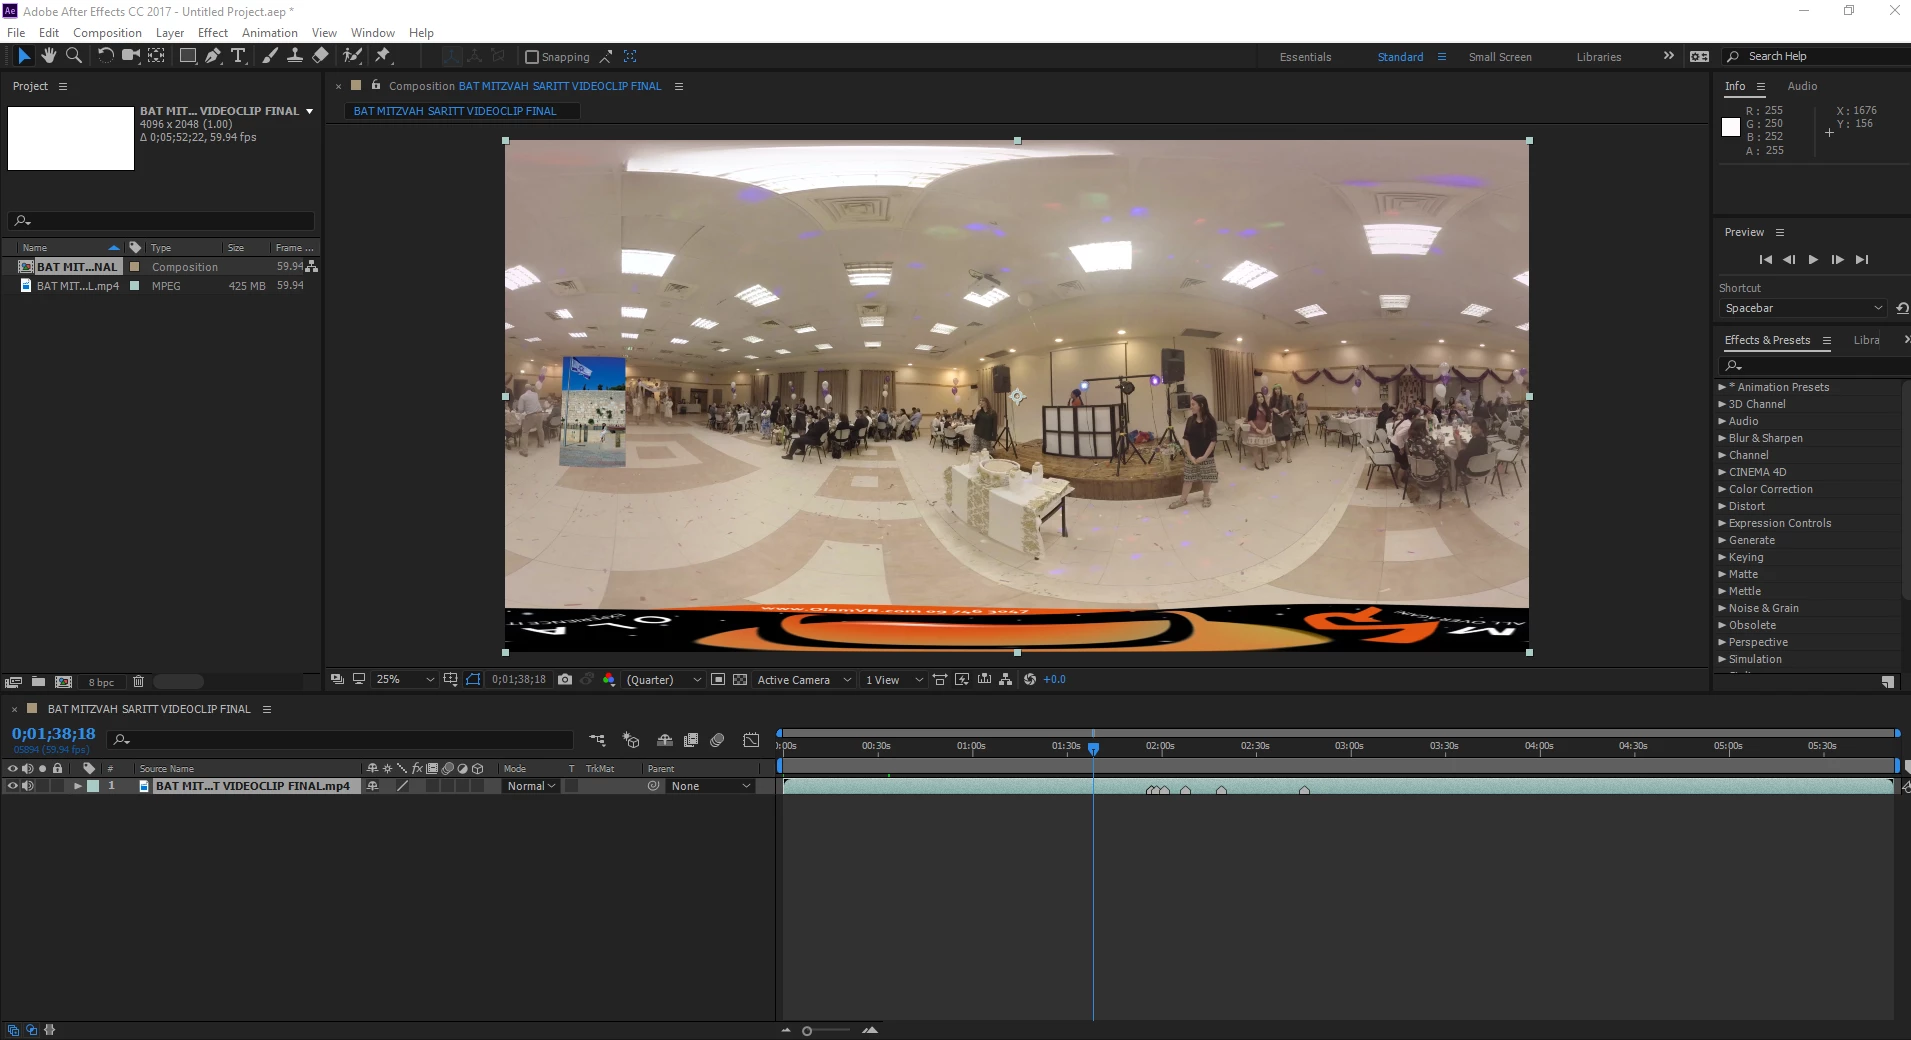The image size is (1911, 1040).
Task: Select the Rectangle shape tool
Action: point(187,56)
